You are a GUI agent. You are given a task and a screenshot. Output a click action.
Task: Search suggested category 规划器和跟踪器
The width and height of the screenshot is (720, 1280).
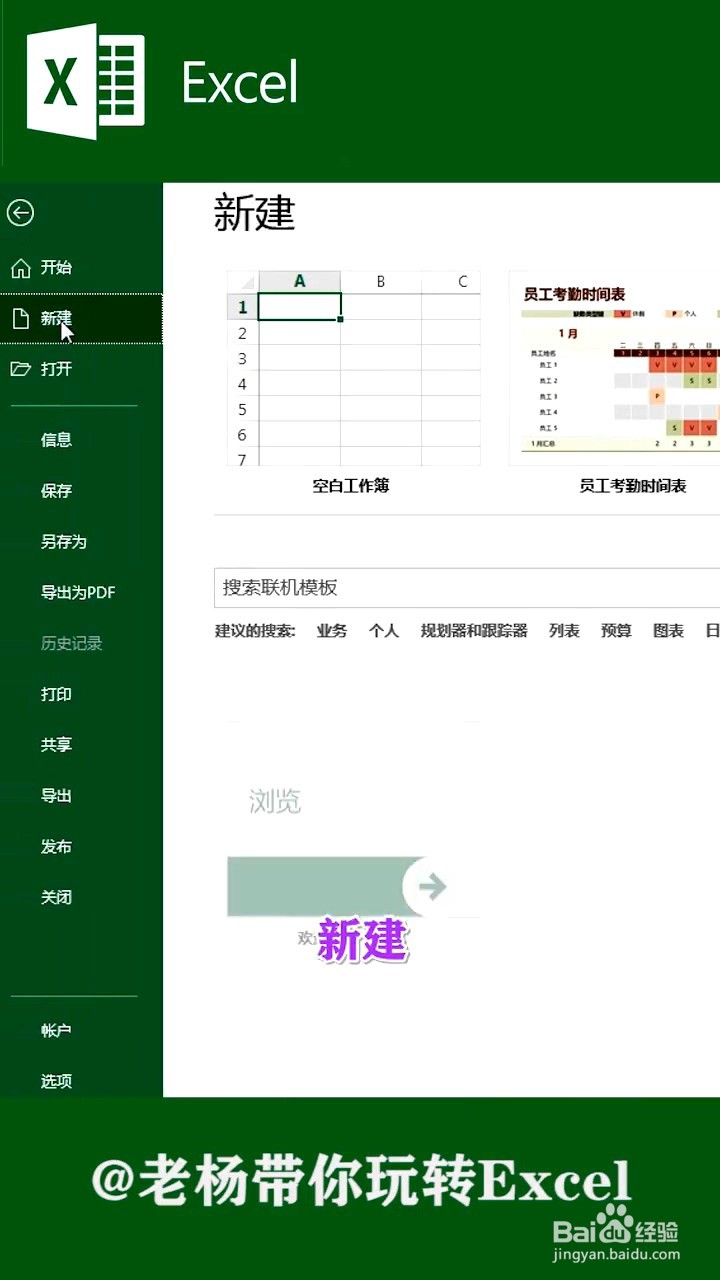[474, 631]
